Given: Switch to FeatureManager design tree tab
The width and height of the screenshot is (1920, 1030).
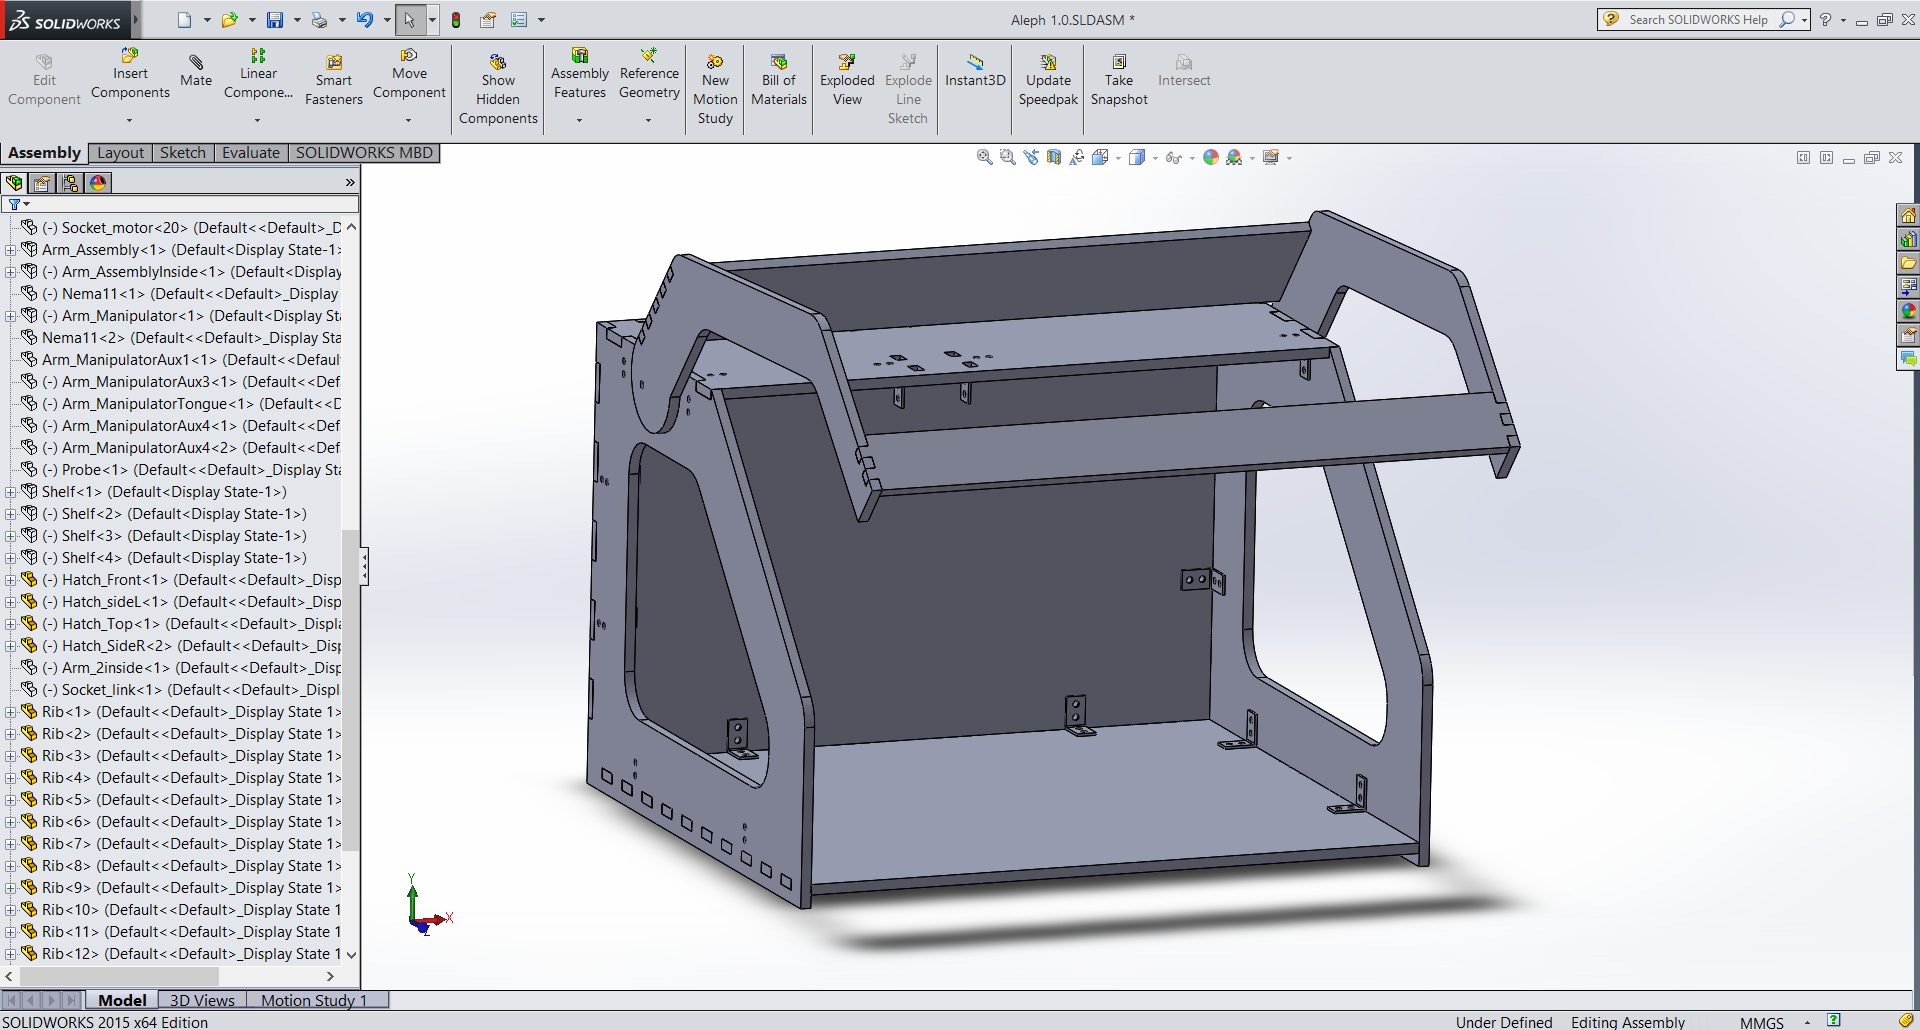Looking at the screenshot, I should tap(14, 183).
